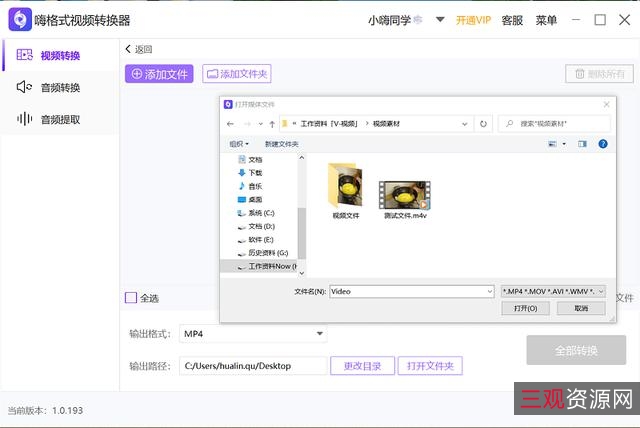The width and height of the screenshot is (640, 428).
Task: Close the file open dialog
Action: click(607, 104)
